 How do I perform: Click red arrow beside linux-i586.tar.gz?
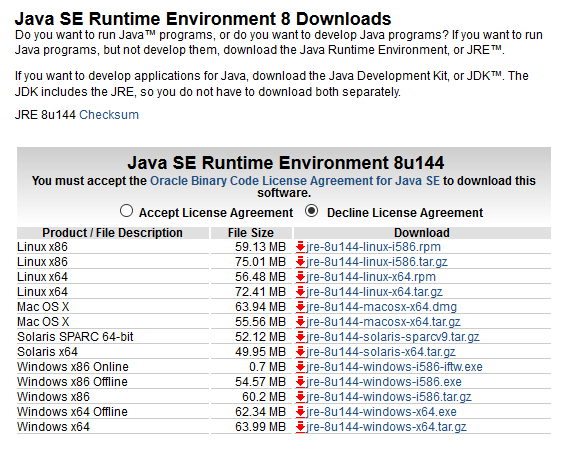[300, 262]
